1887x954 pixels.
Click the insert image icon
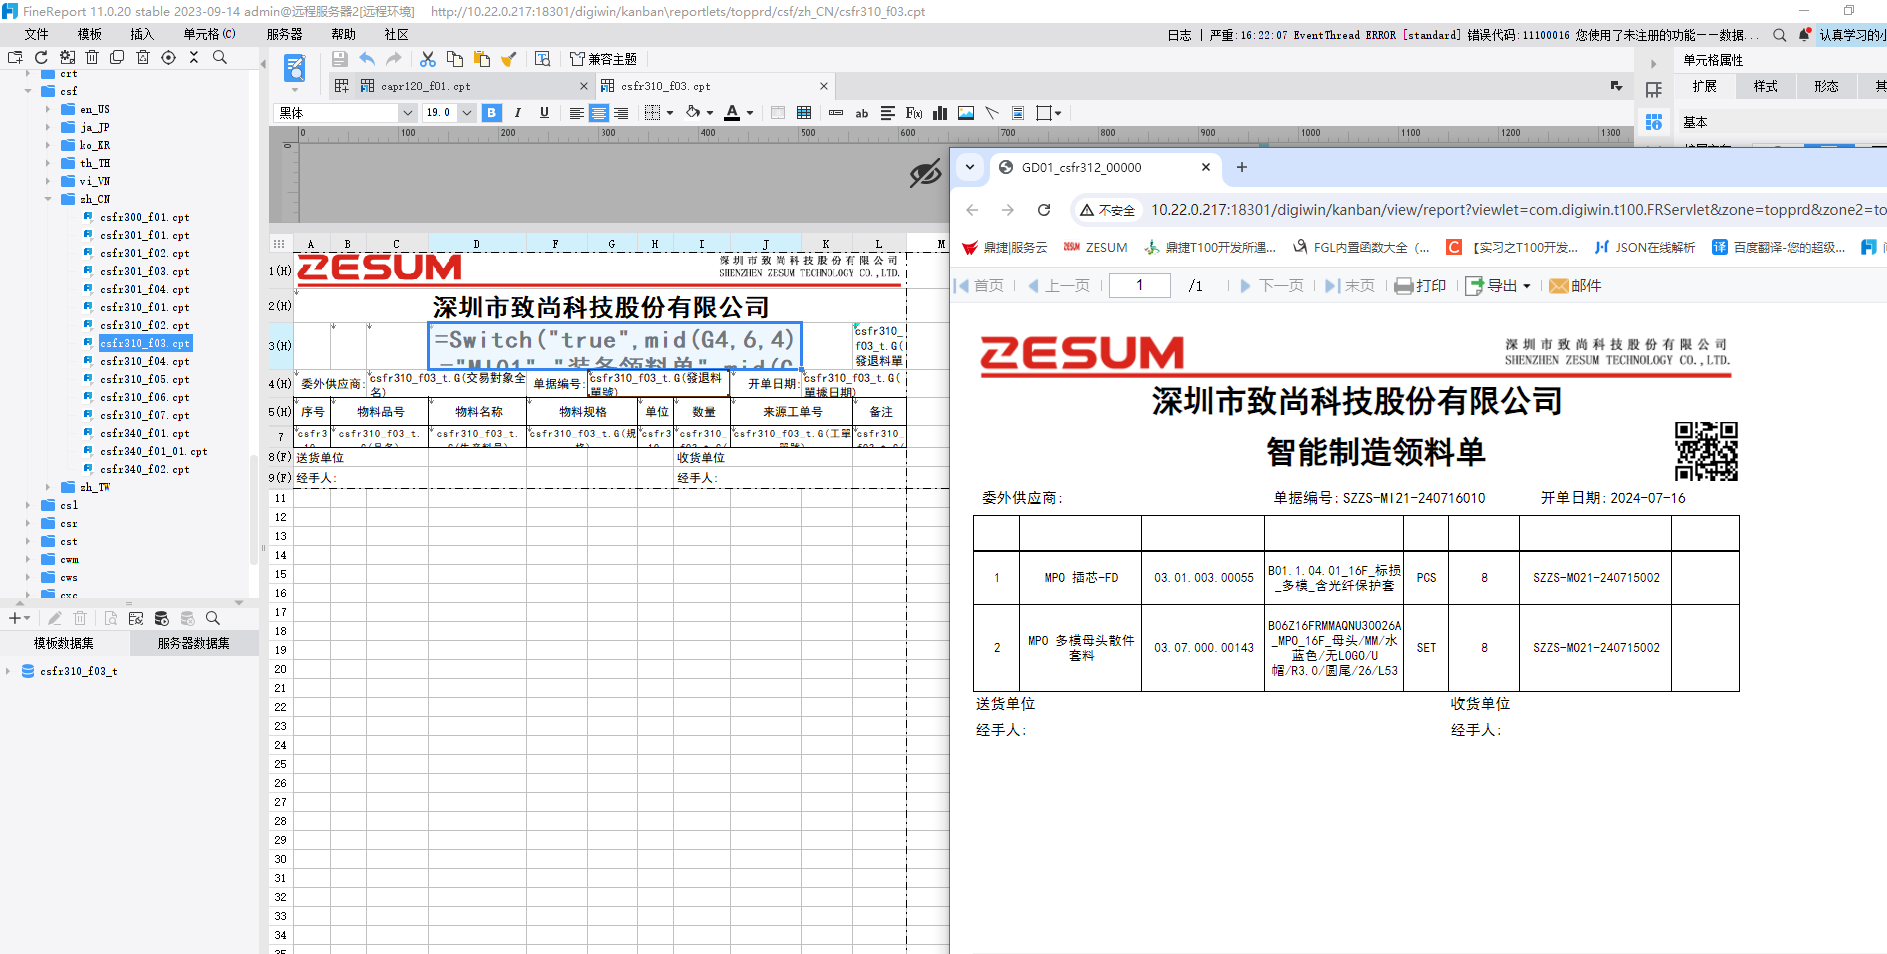[966, 113]
